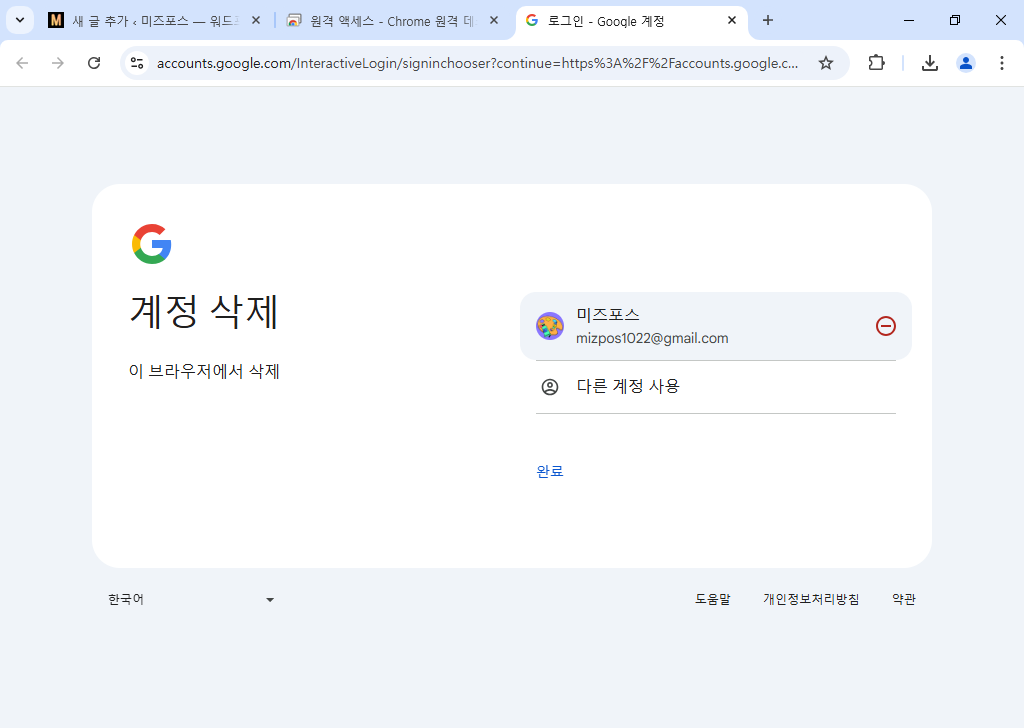
Task: Open Chrome three-dot menu
Action: pos(1002,63)
